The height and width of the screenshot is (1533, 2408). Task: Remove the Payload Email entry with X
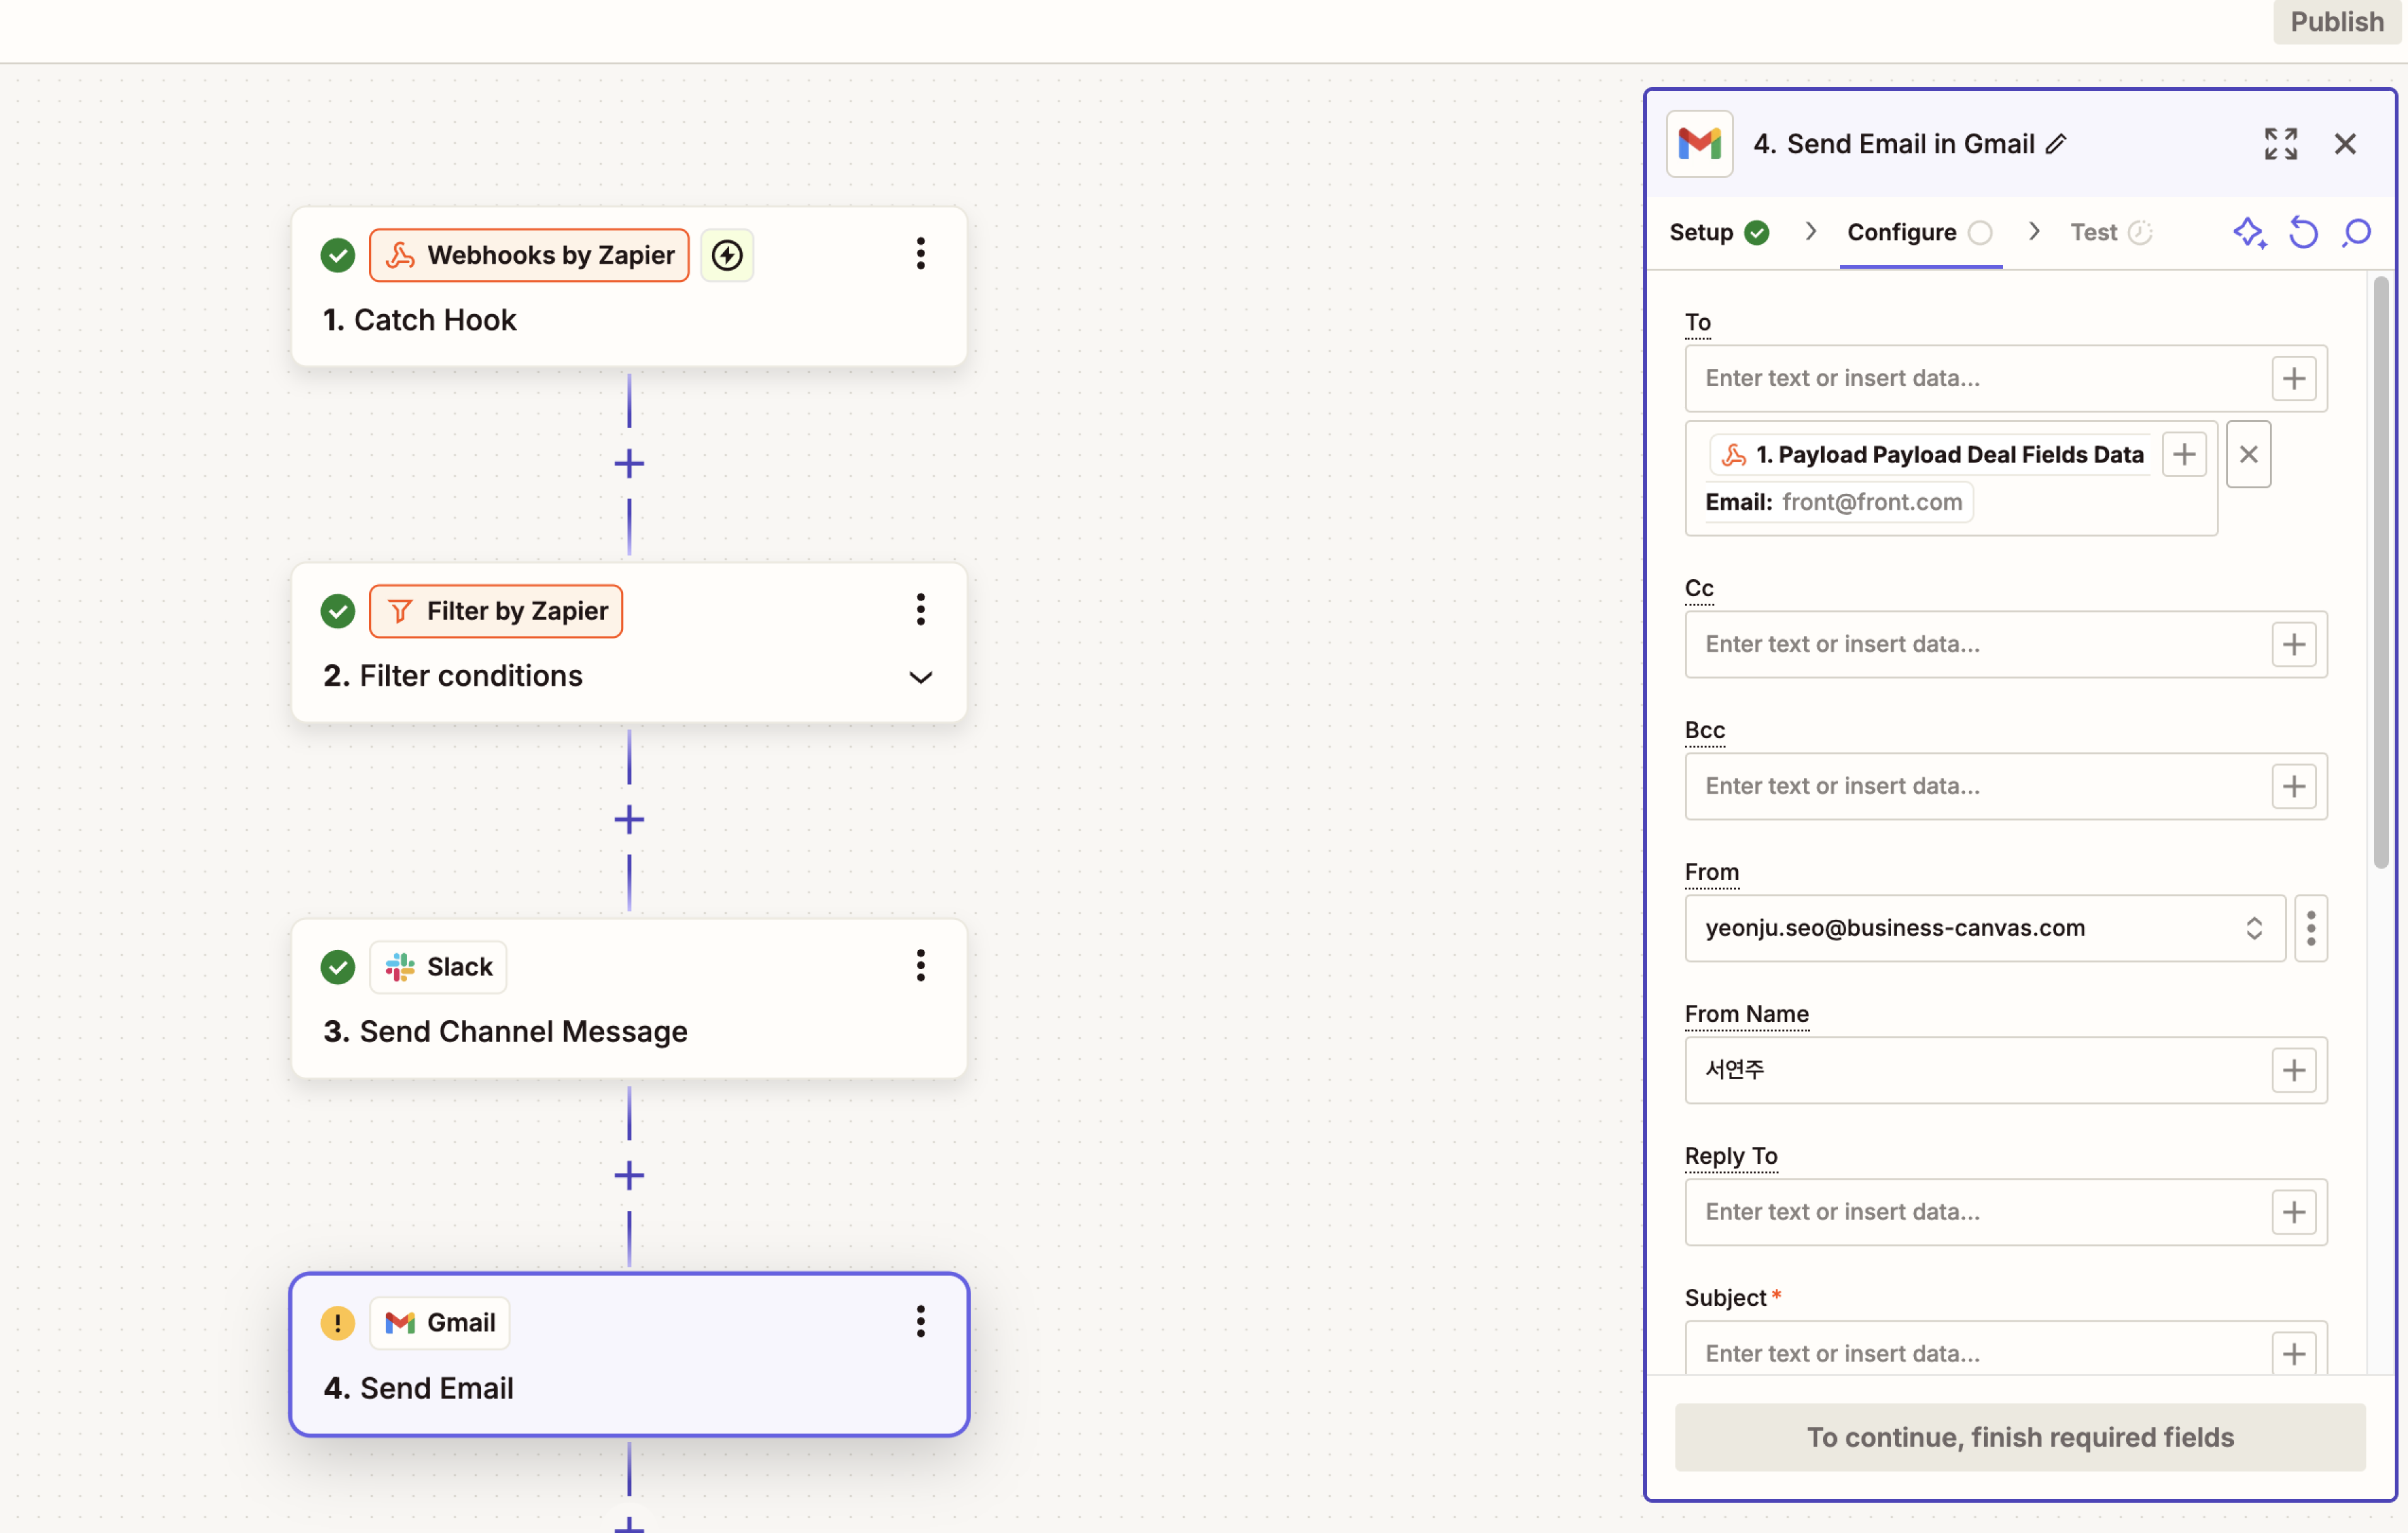click(2248, 455)
